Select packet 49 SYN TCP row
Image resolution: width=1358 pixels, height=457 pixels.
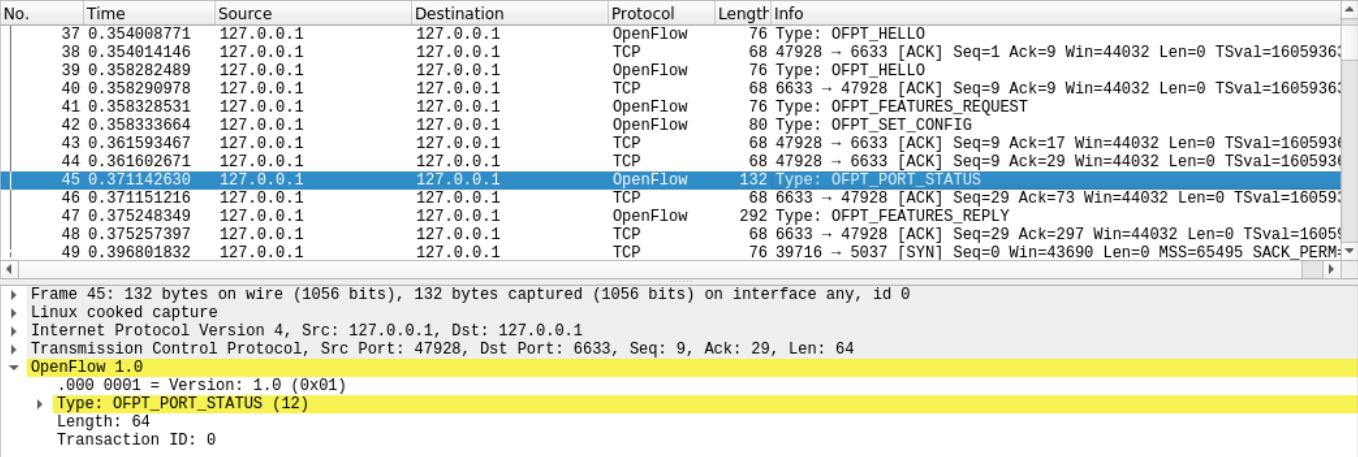pos(600,252)
